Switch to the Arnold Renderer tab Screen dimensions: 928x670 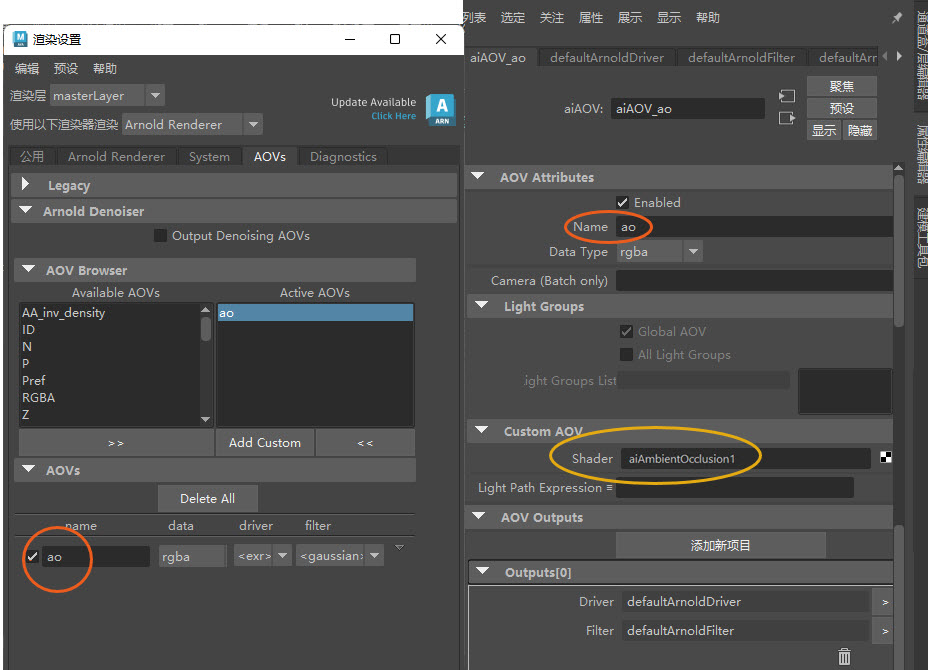point(116,156)
